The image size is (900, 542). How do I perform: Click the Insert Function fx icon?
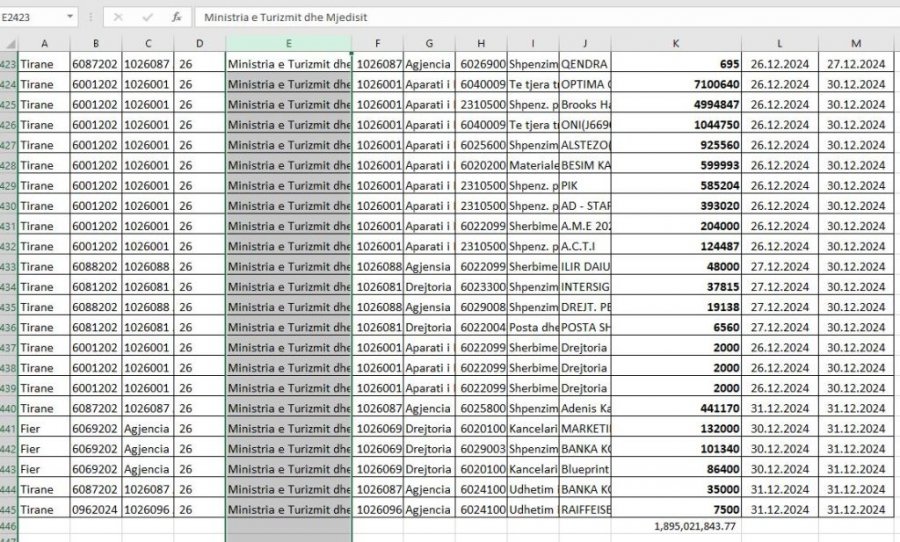click(176, 18)
